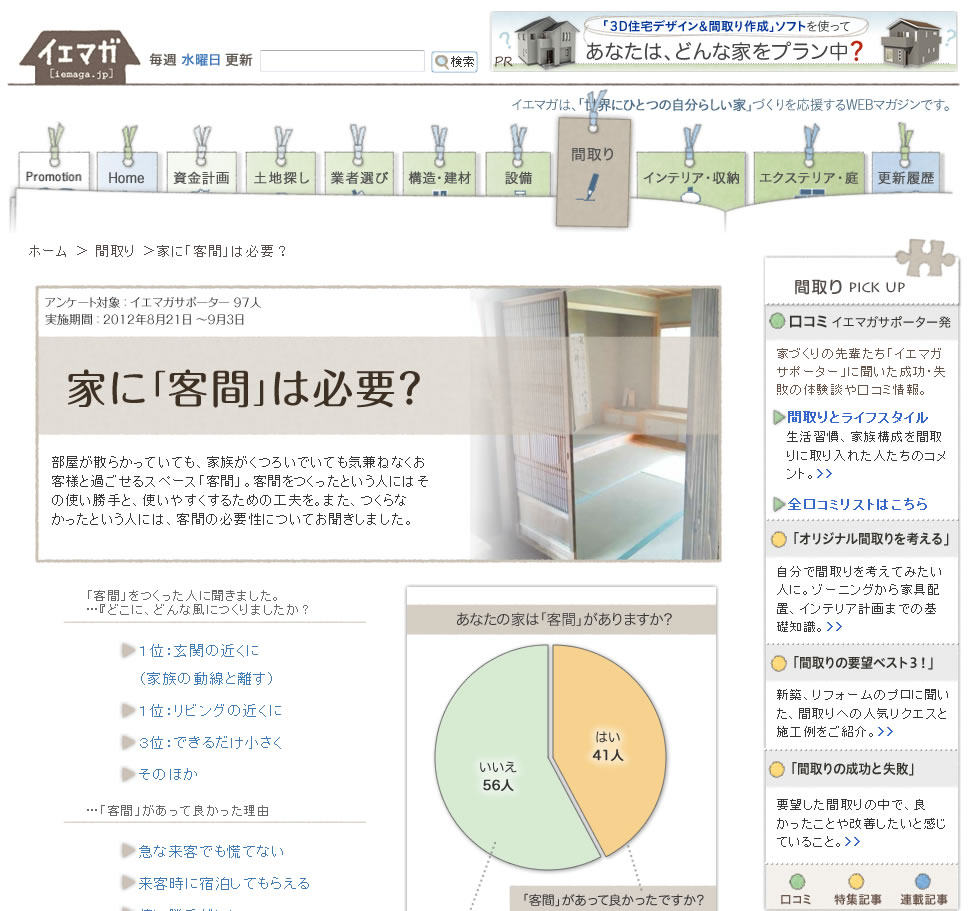Click yellow circle beside オリジナル間取りを考える
The image size is (969, 911).
[778, 539]
